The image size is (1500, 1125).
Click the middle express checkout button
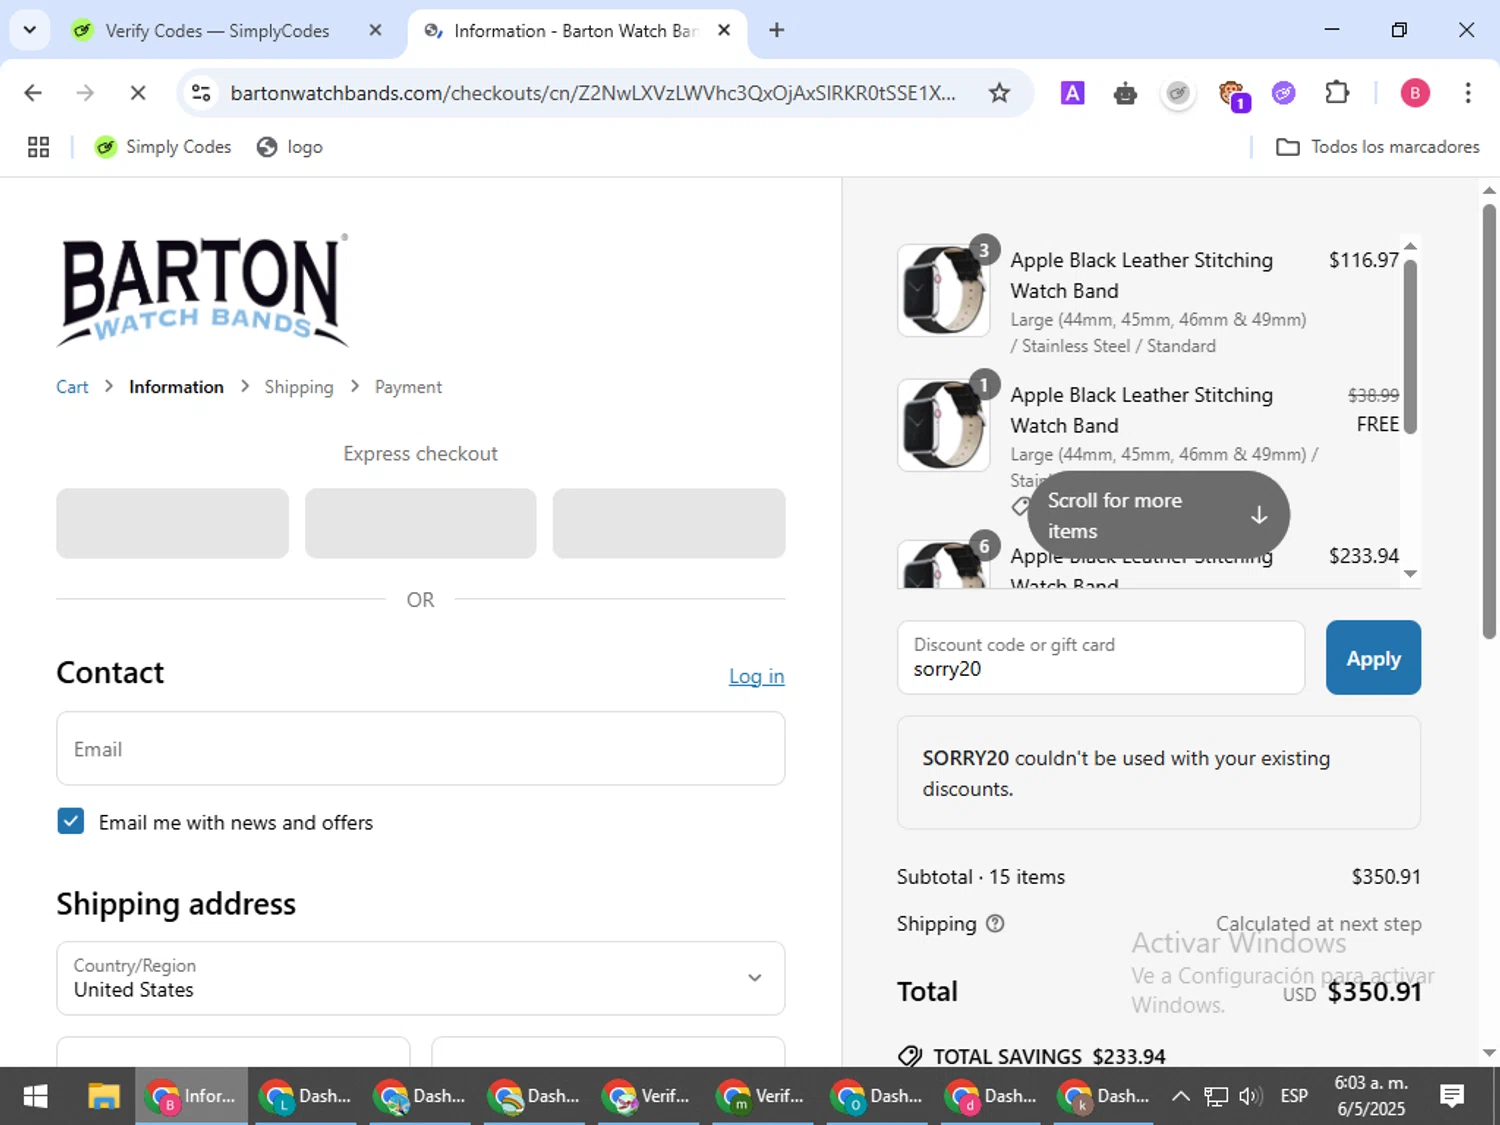[421, 523]
